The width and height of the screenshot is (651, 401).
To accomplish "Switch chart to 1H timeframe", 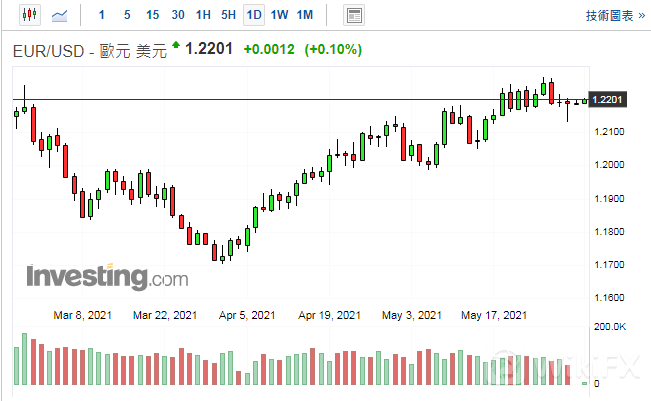I will (203, 15).
